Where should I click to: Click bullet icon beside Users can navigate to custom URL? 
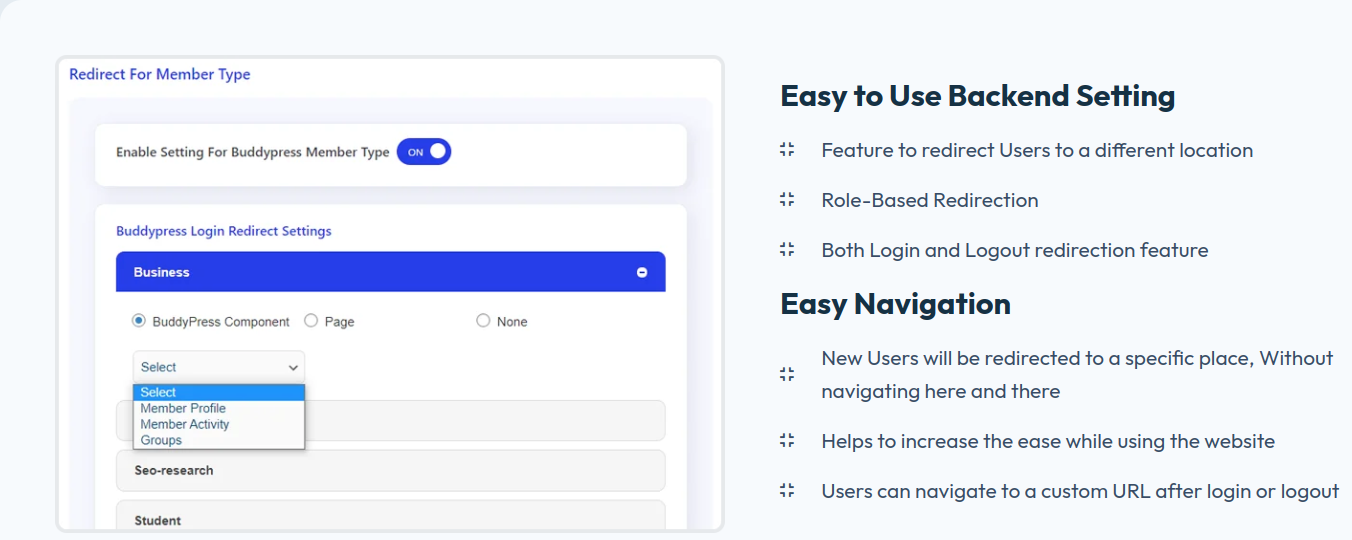[787, 491]
